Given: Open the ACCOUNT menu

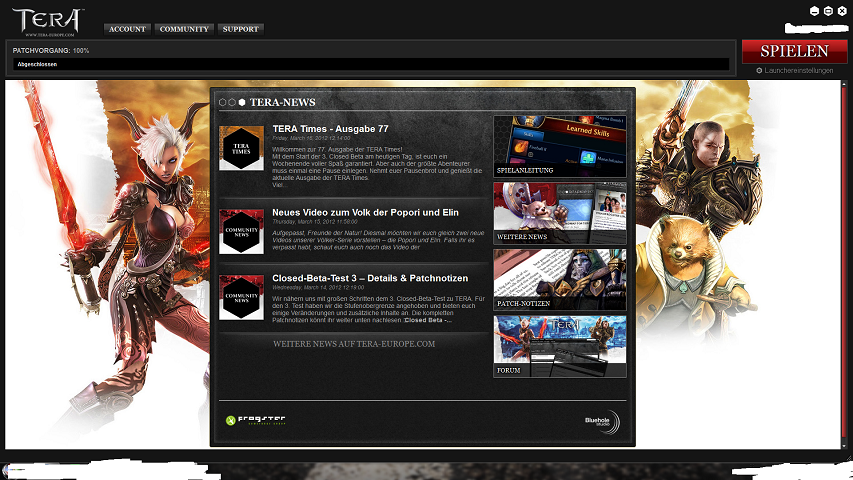Looking at the screenshot, I should 127,29.
